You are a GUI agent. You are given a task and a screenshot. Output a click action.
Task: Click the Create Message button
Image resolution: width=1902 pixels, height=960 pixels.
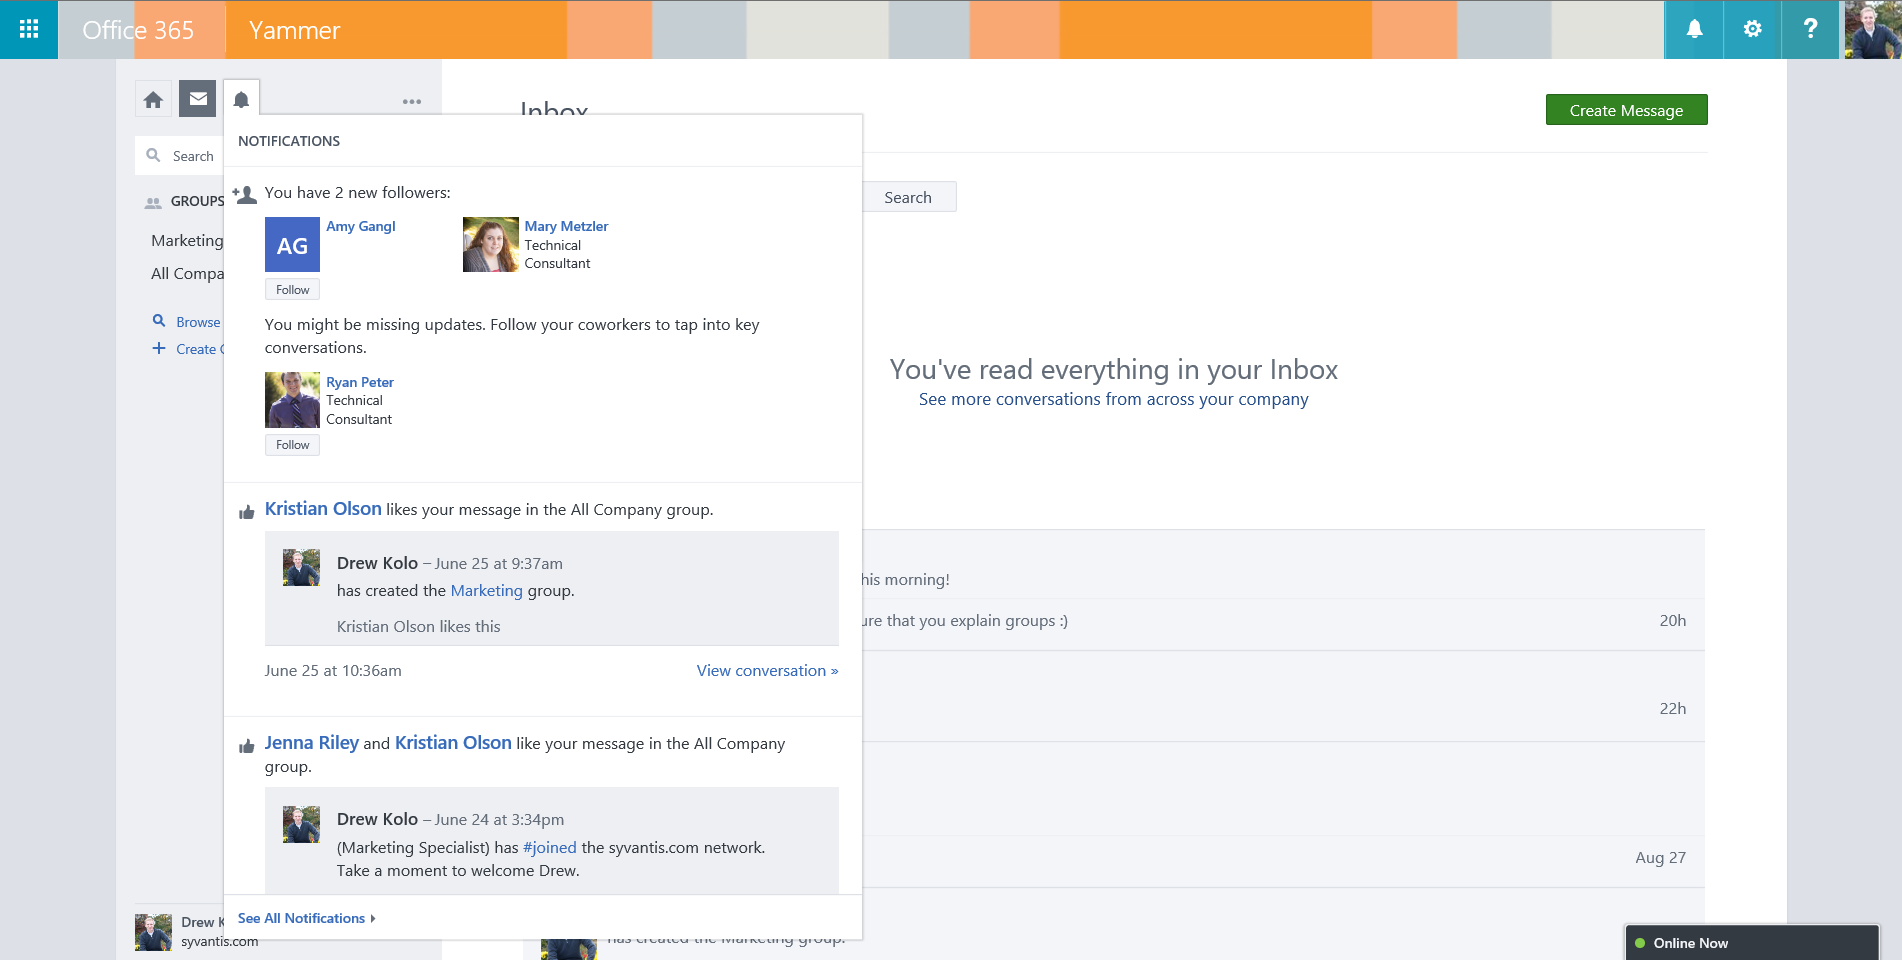[x=1626, y=110]
